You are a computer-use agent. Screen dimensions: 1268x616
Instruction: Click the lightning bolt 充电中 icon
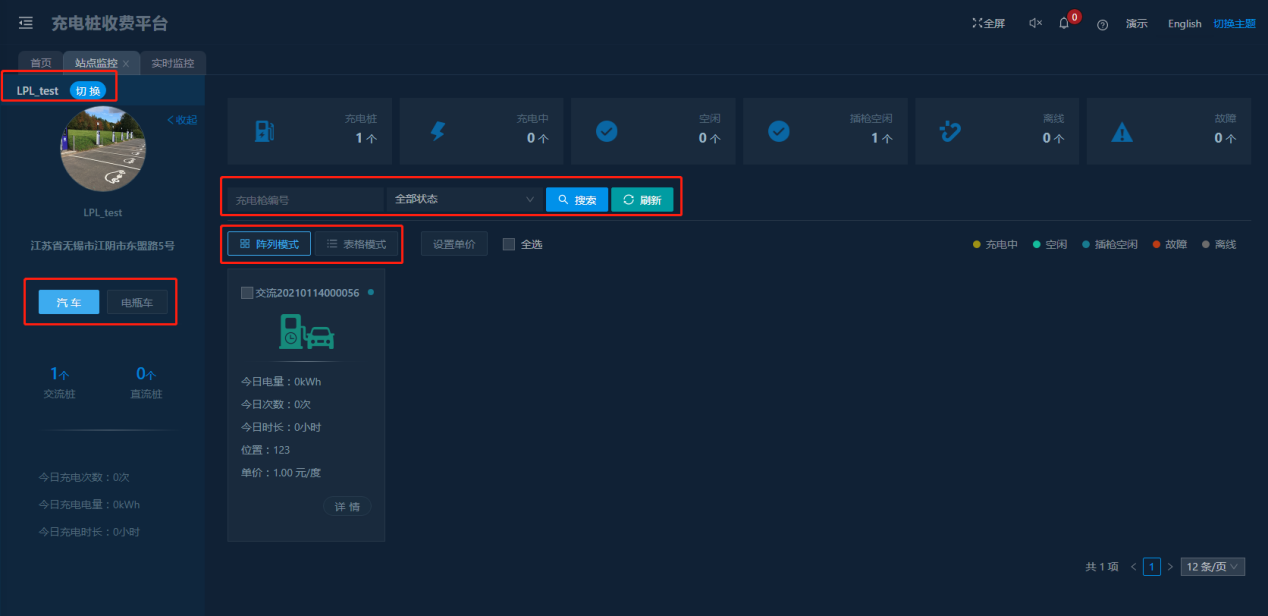coord(437,131)
